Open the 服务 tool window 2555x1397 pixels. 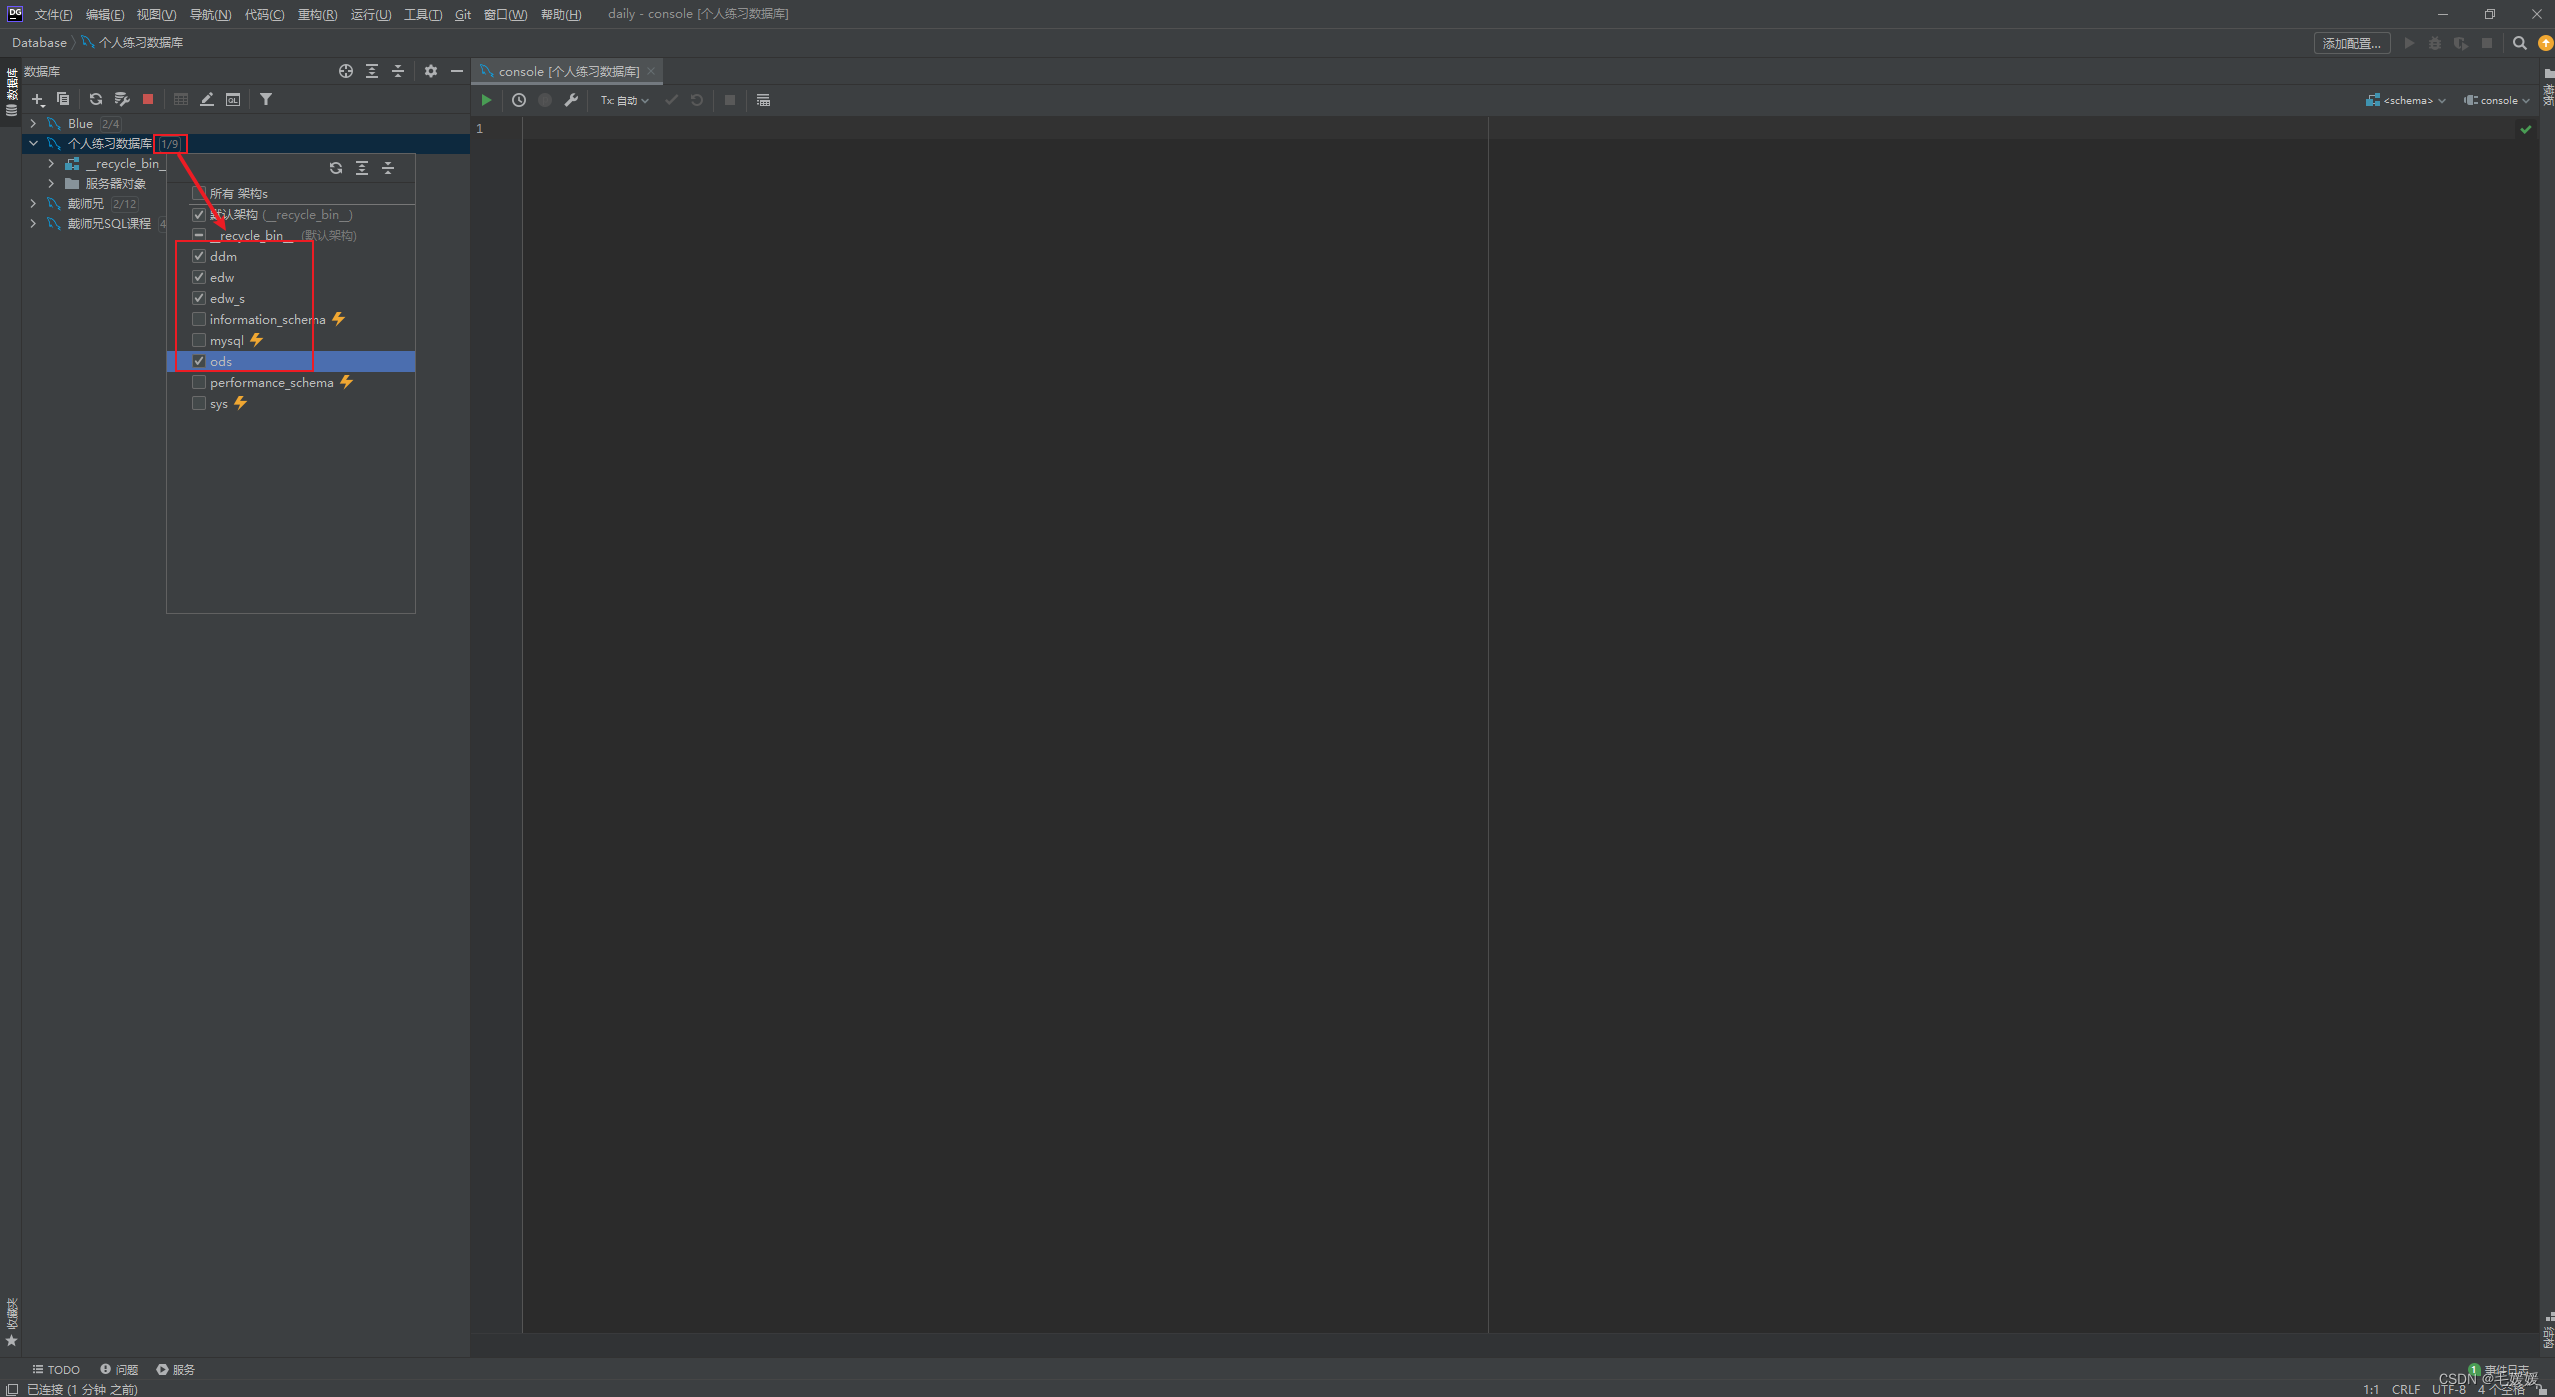coord(176,1369)
